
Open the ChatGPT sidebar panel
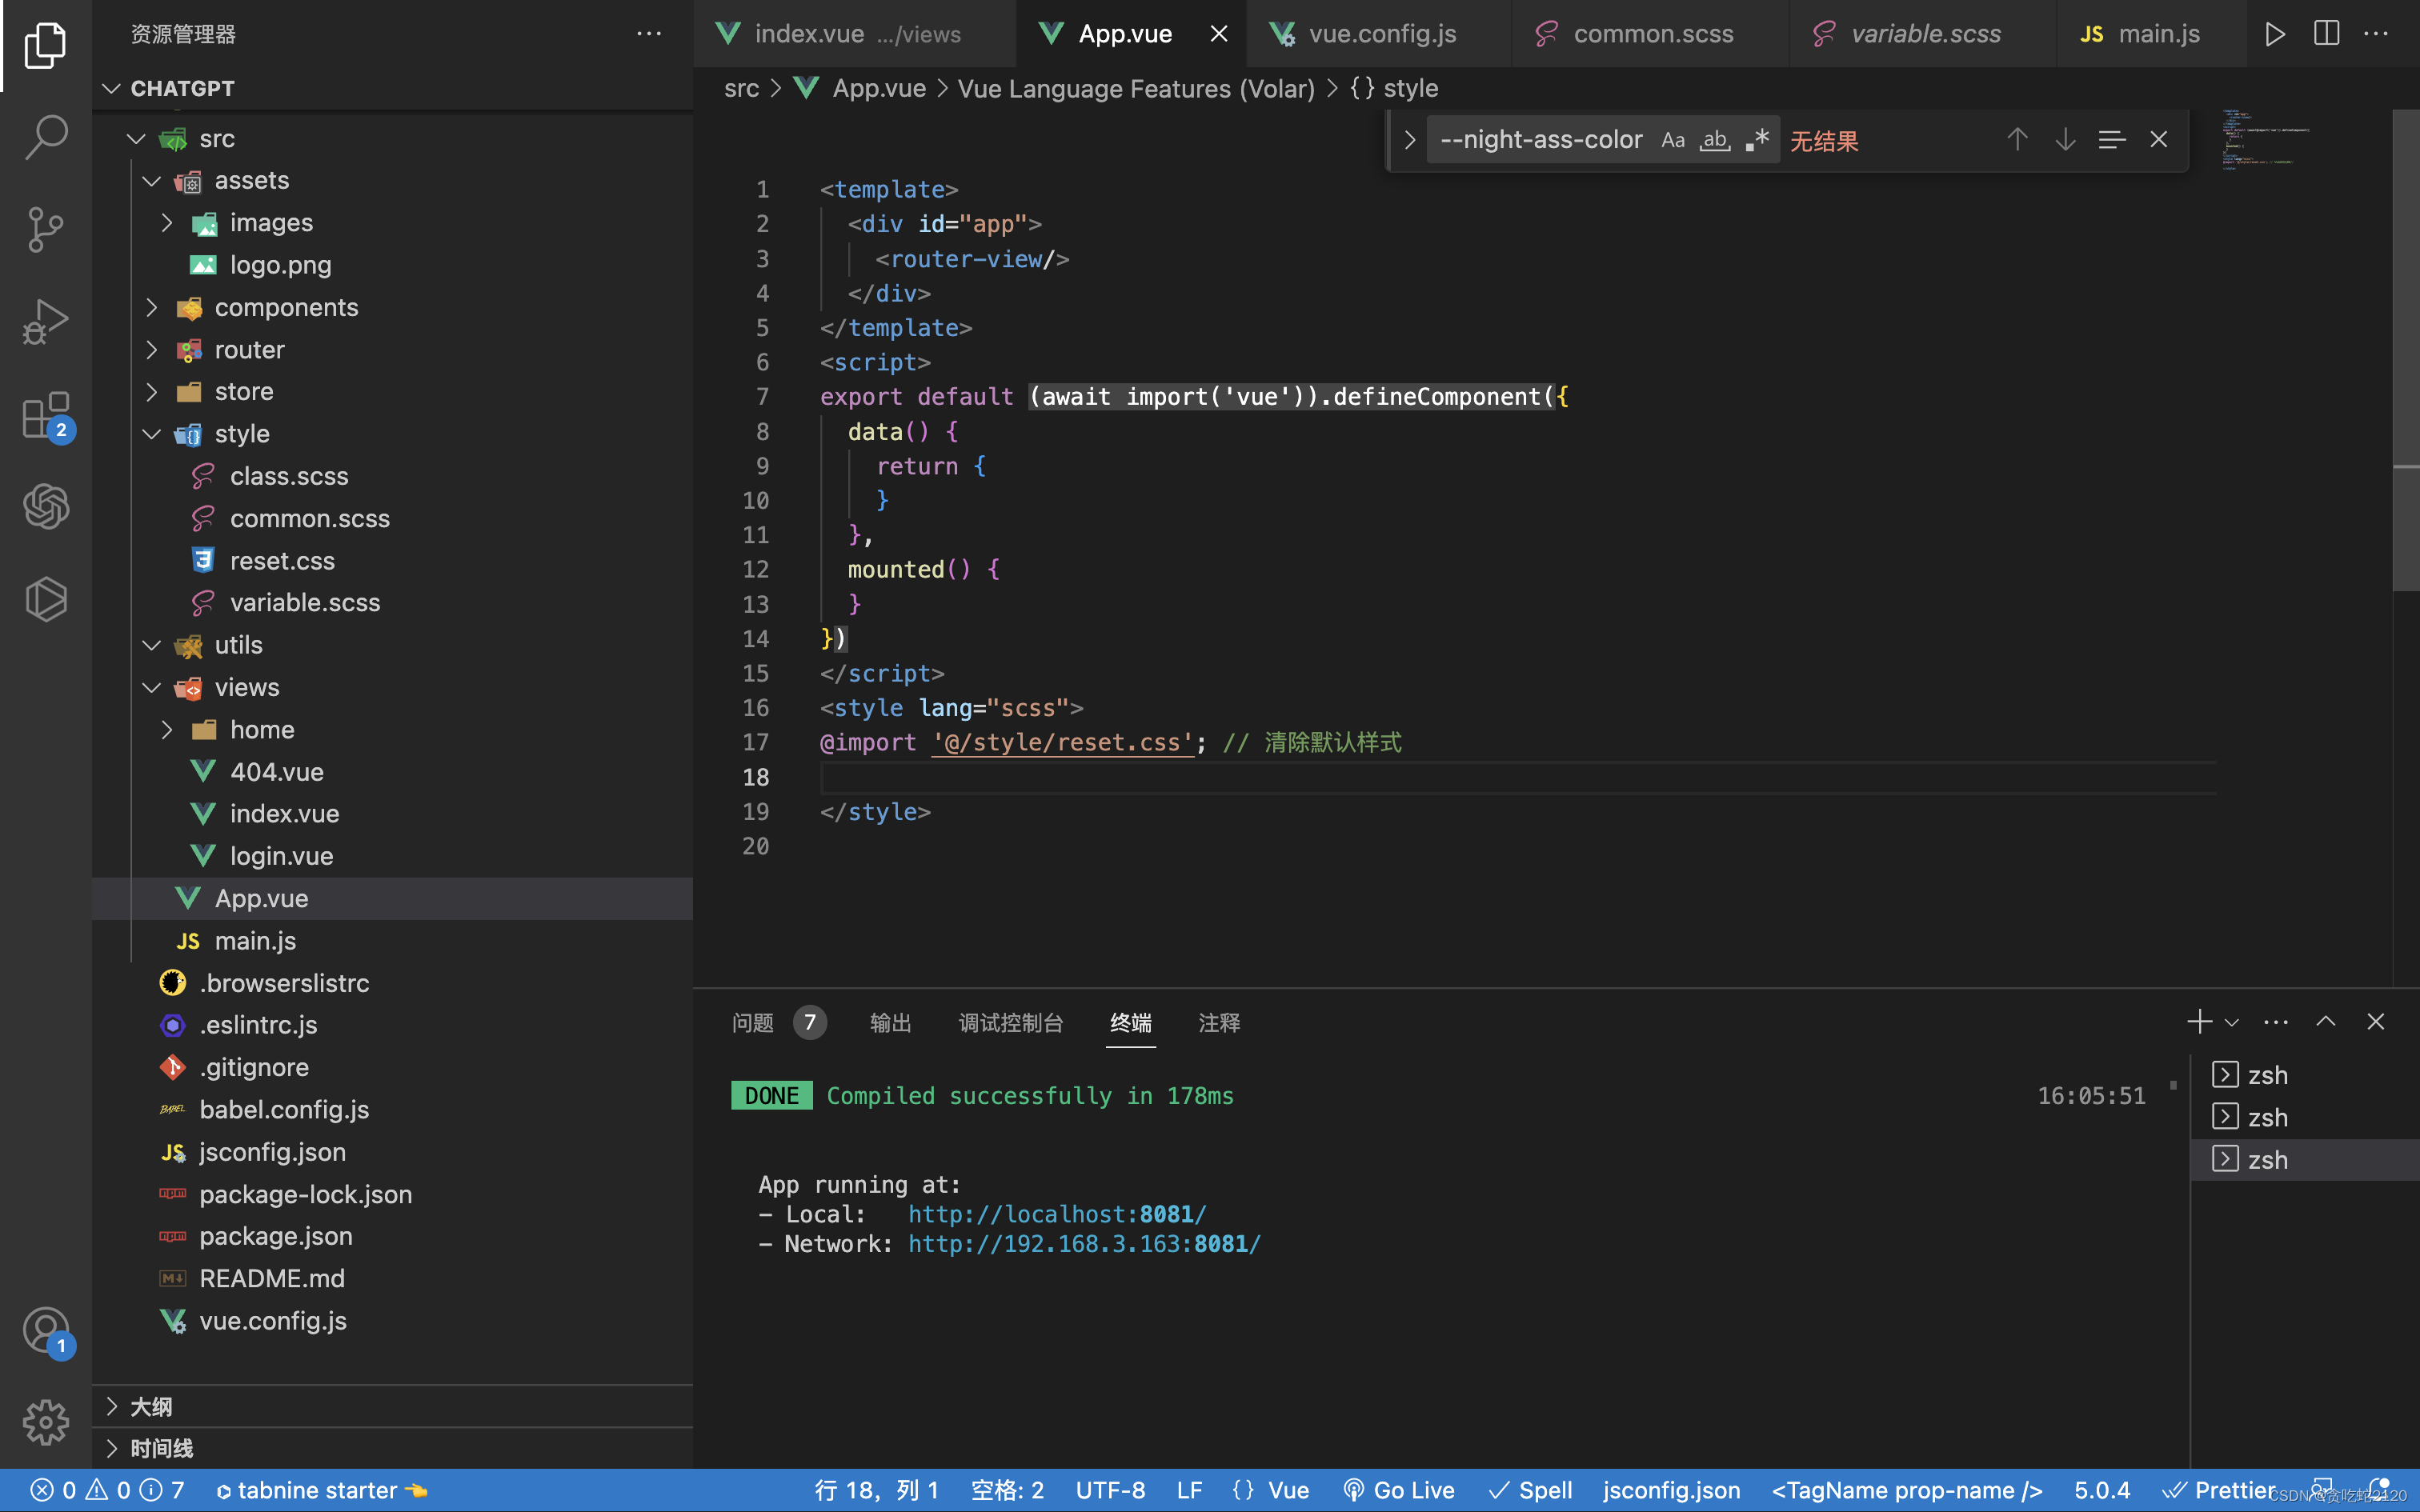point(46,506)
